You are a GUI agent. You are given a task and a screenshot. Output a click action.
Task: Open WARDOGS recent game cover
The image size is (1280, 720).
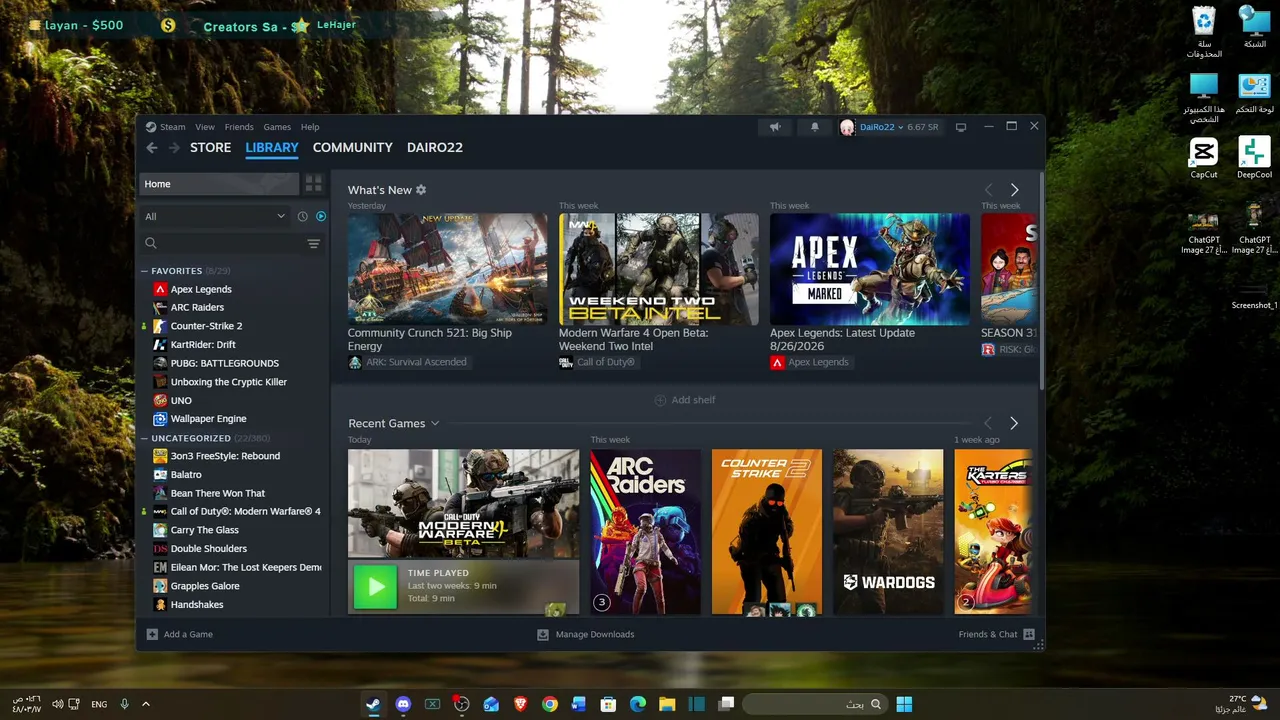pos(888,532)
